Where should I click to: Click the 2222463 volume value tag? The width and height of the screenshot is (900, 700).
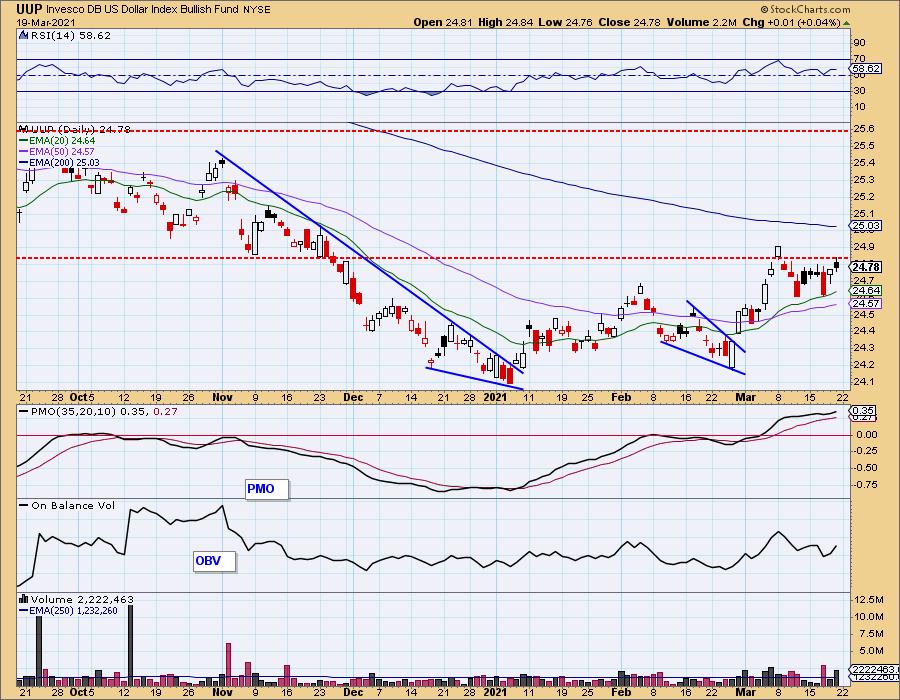tap(874, 669)
